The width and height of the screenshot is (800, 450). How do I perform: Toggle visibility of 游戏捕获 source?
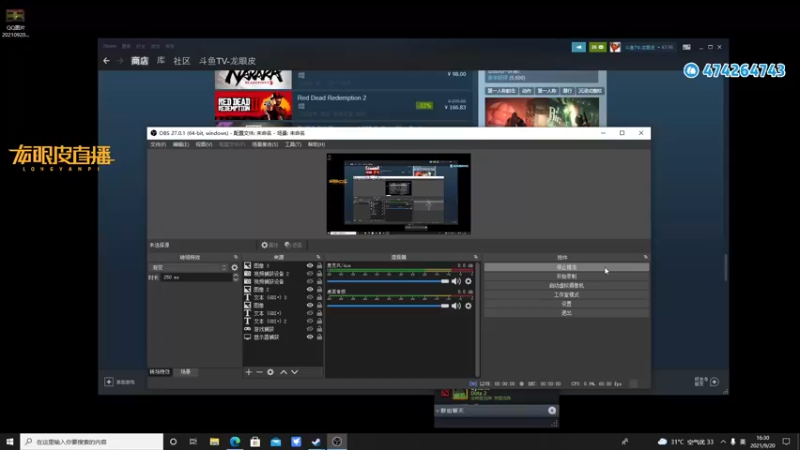click(x=310, y=329)
